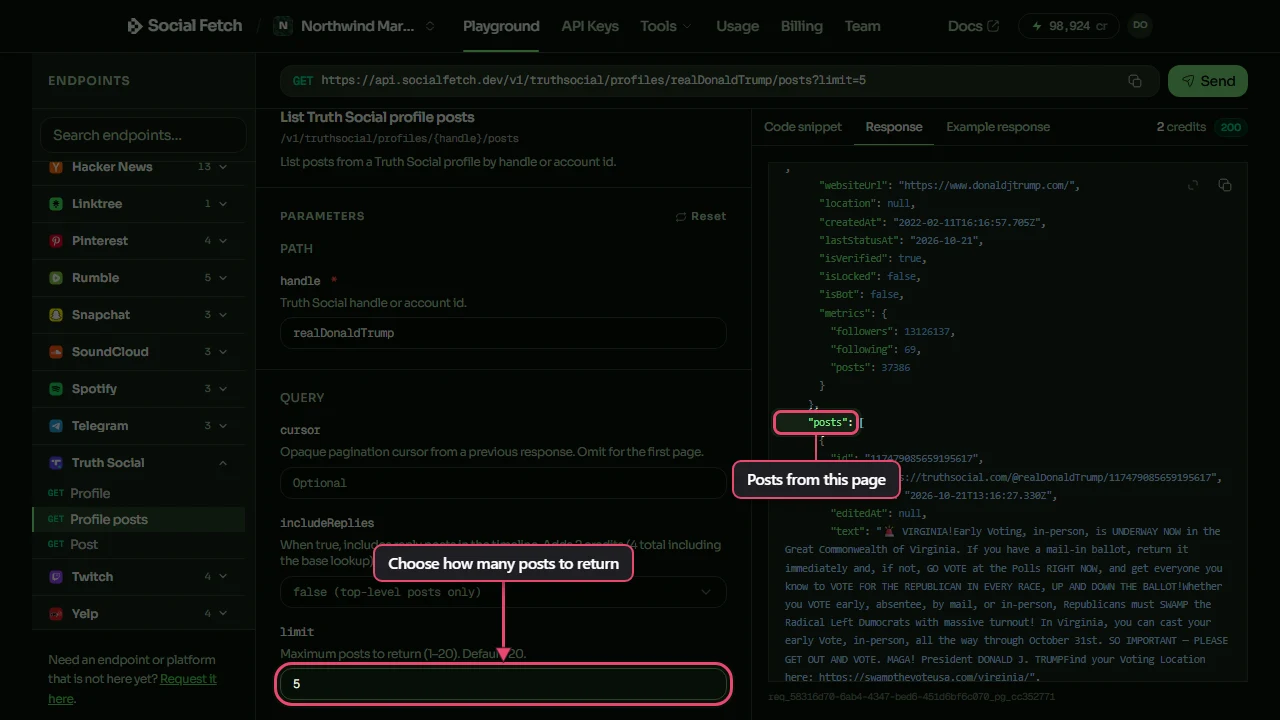Click the limit field showing 5

[503, 684]
